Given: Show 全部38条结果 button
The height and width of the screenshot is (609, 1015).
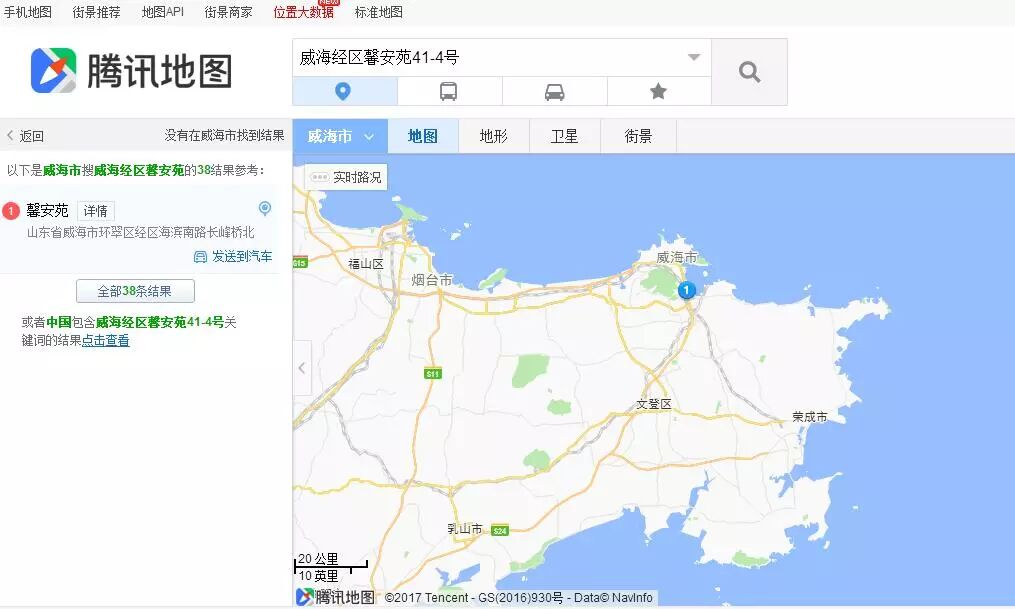Looking at the screenshot, I should (135, 291).
